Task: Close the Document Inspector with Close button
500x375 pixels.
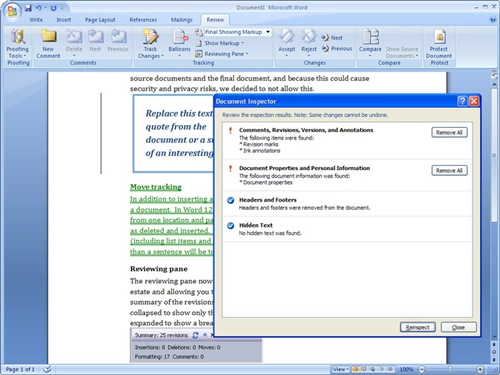Action: click(458, 327)
